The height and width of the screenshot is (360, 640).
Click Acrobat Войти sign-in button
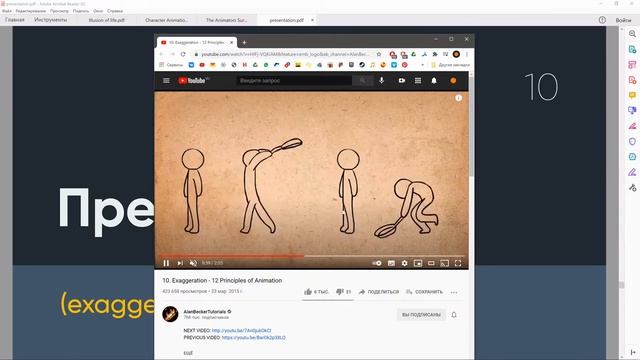[623, 20]
